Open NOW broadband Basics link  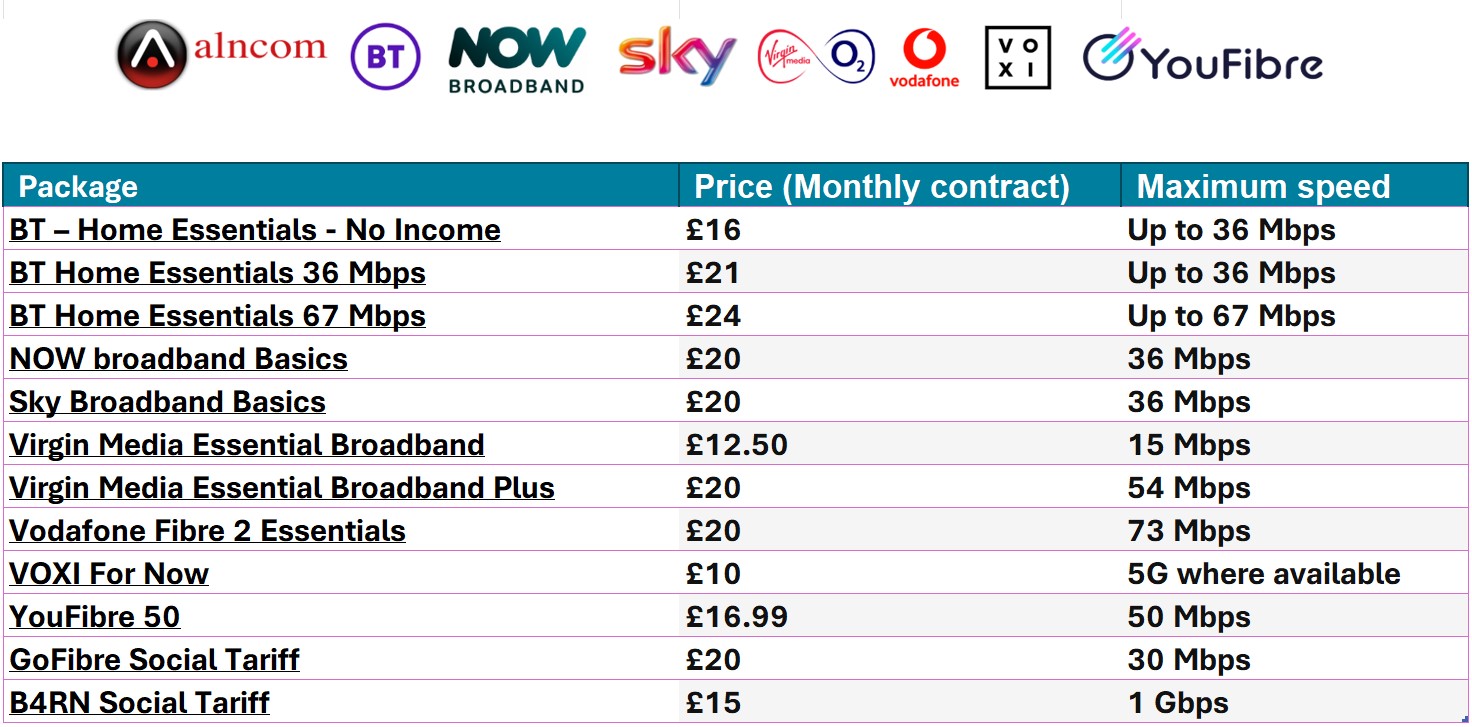[x=178, y=359]
